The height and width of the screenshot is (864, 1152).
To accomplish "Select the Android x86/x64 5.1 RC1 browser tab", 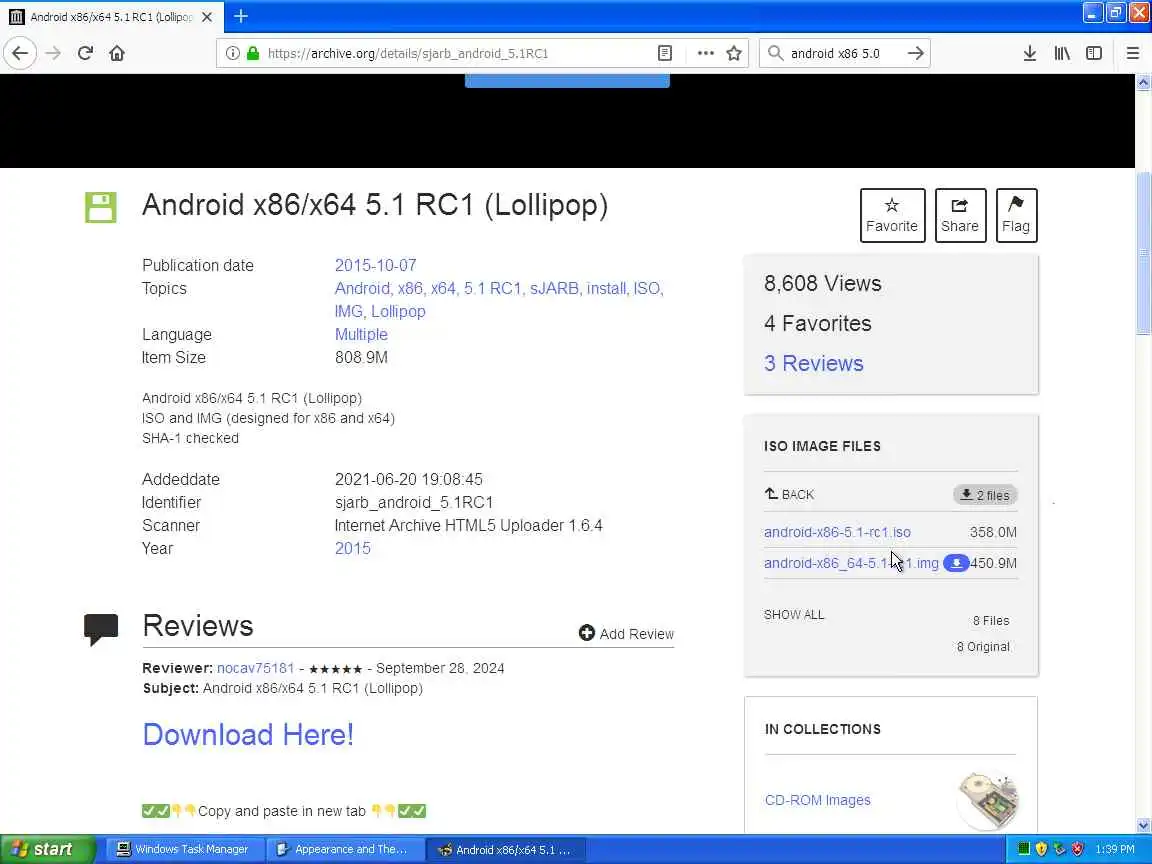I will click(x=112, y=17).
